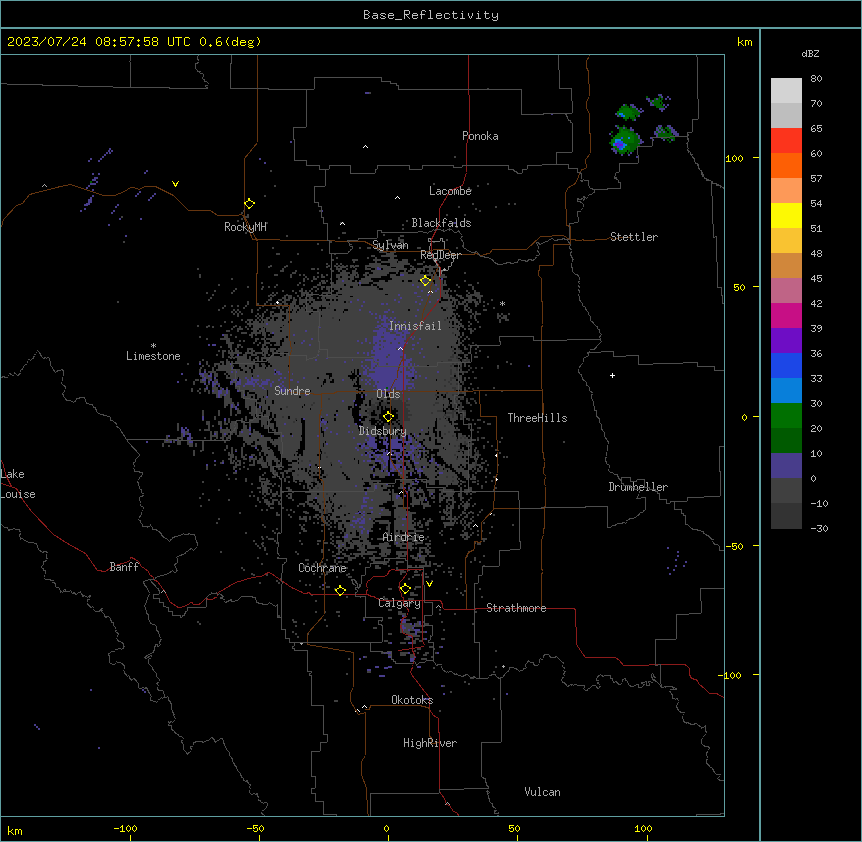Click the Base_Reflectivity title
The width and height of the screenshot is (862, 842).
click(431, 15)
